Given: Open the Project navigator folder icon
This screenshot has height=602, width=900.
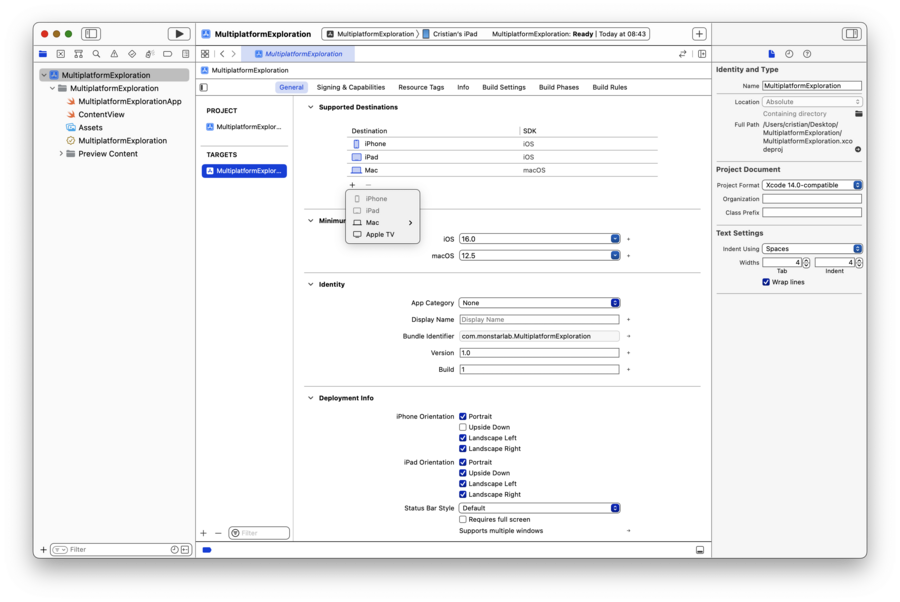Looking at the screenshot, I should tap(43, 54).
